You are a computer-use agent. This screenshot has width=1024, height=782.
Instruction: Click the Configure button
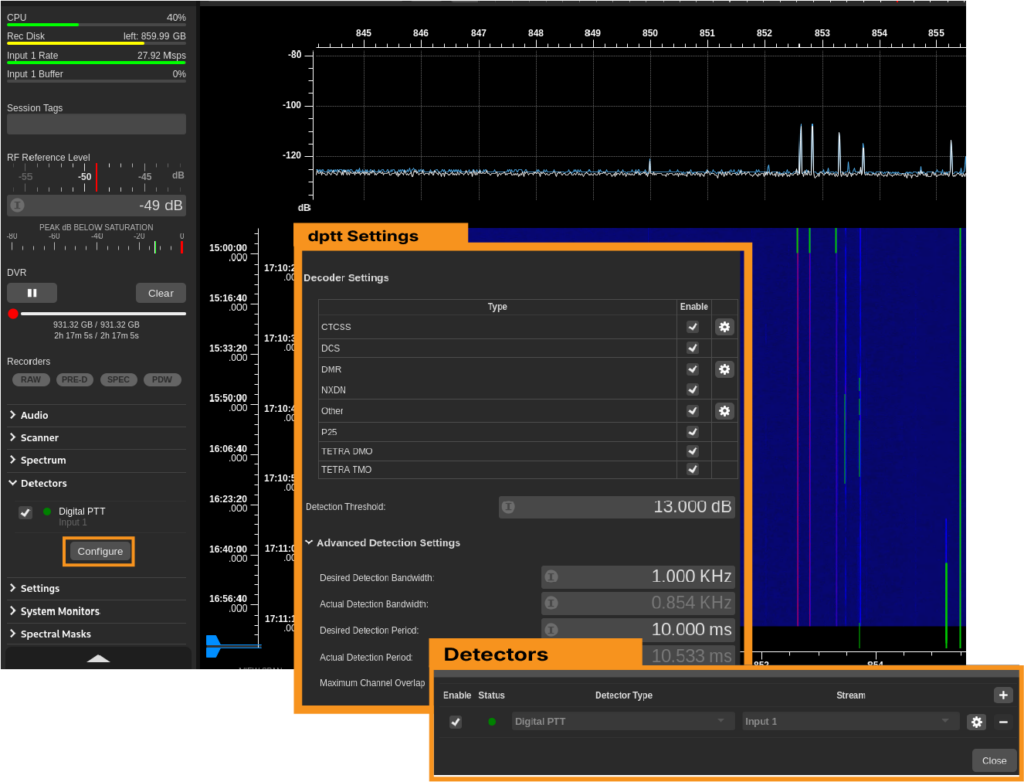click(100, 551)
